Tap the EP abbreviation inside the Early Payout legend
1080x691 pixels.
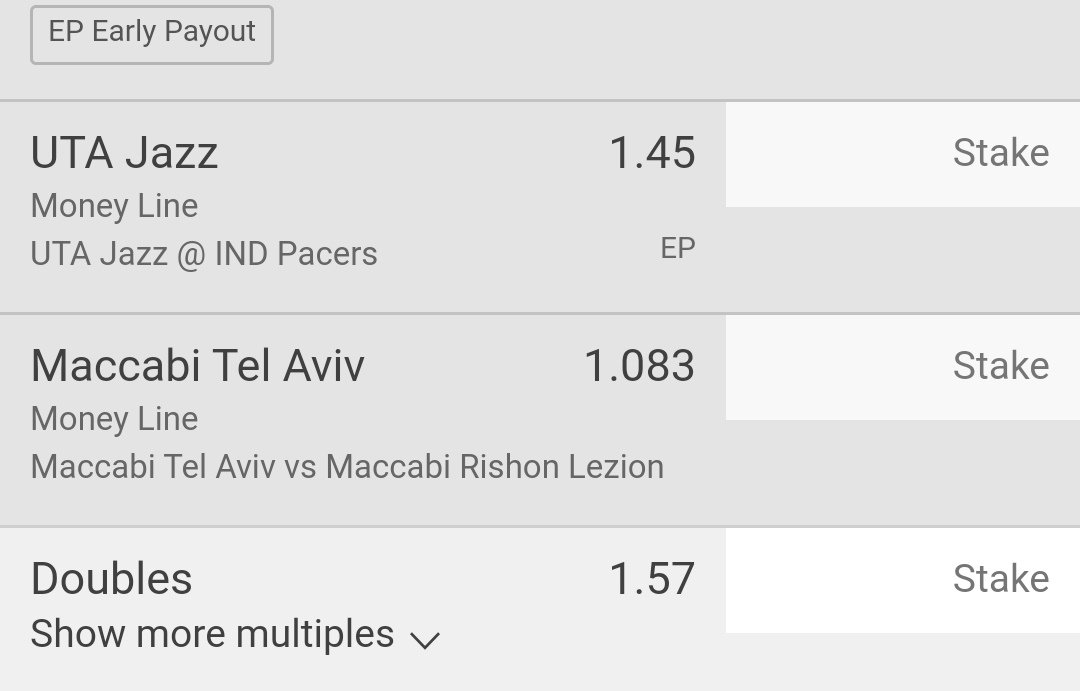pyautogui.click(x=65, y=32)
